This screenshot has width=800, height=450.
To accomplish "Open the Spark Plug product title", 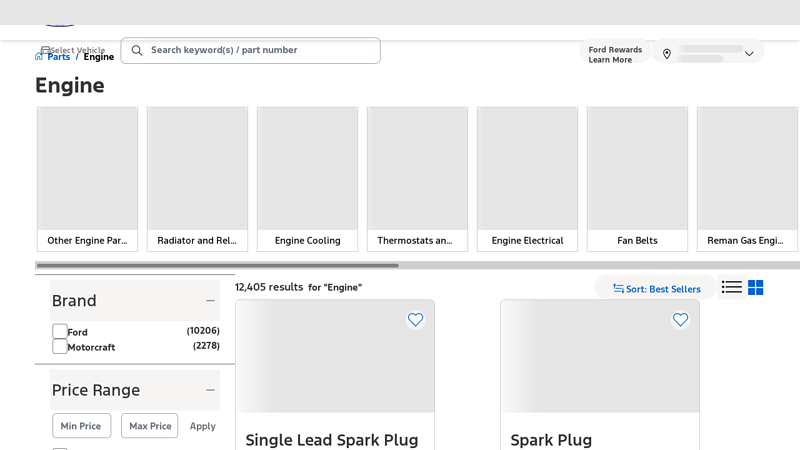I will [x=551, y=440].
